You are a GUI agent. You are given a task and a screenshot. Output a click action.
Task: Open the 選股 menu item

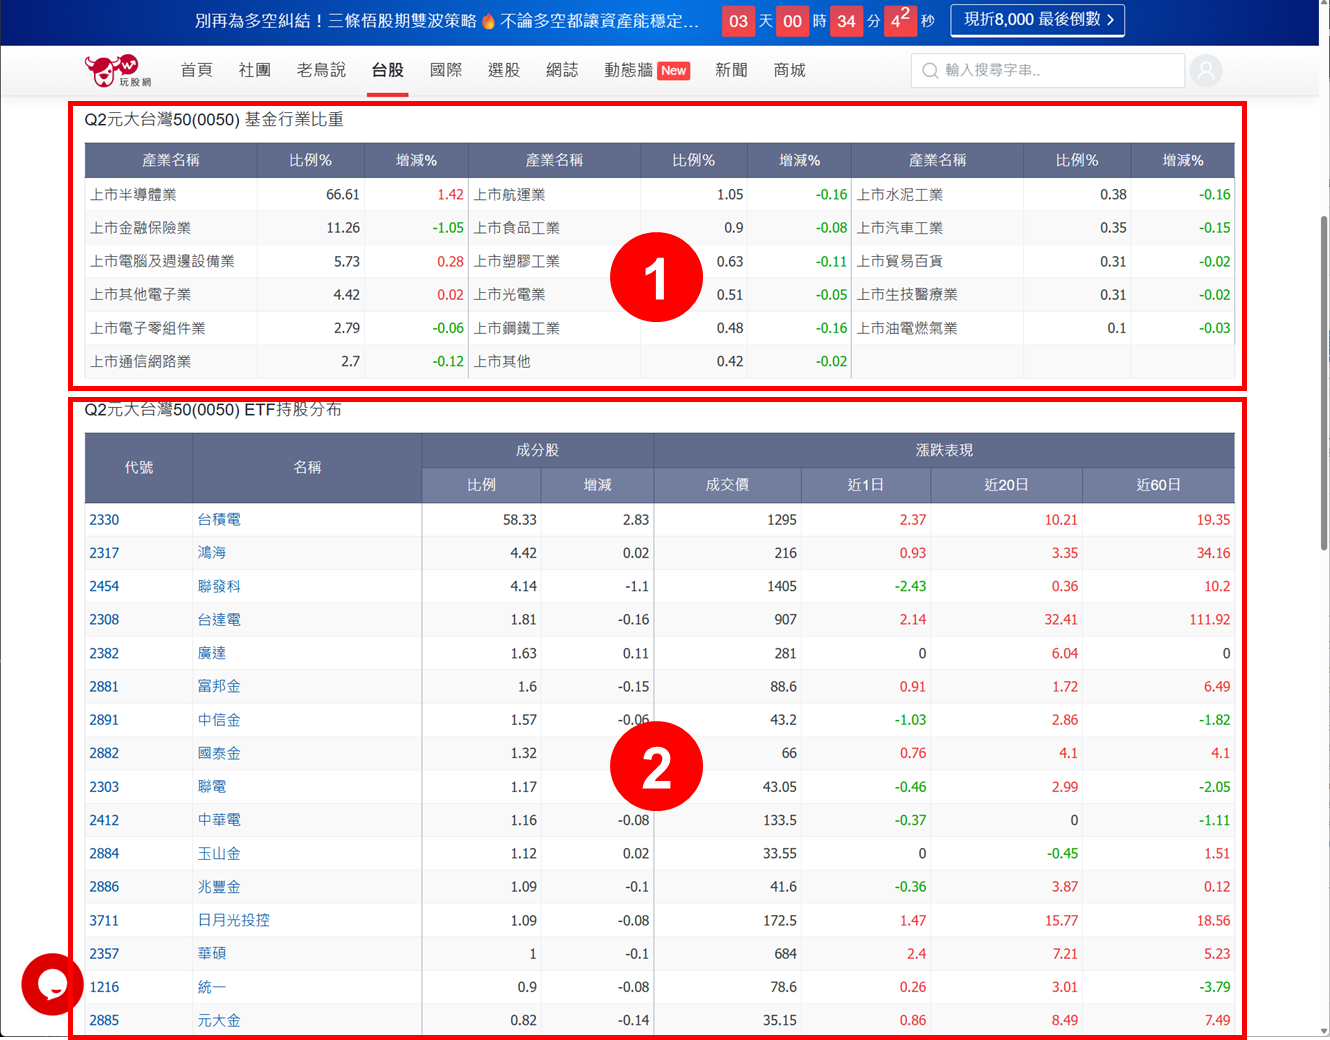tap(504, 70)
